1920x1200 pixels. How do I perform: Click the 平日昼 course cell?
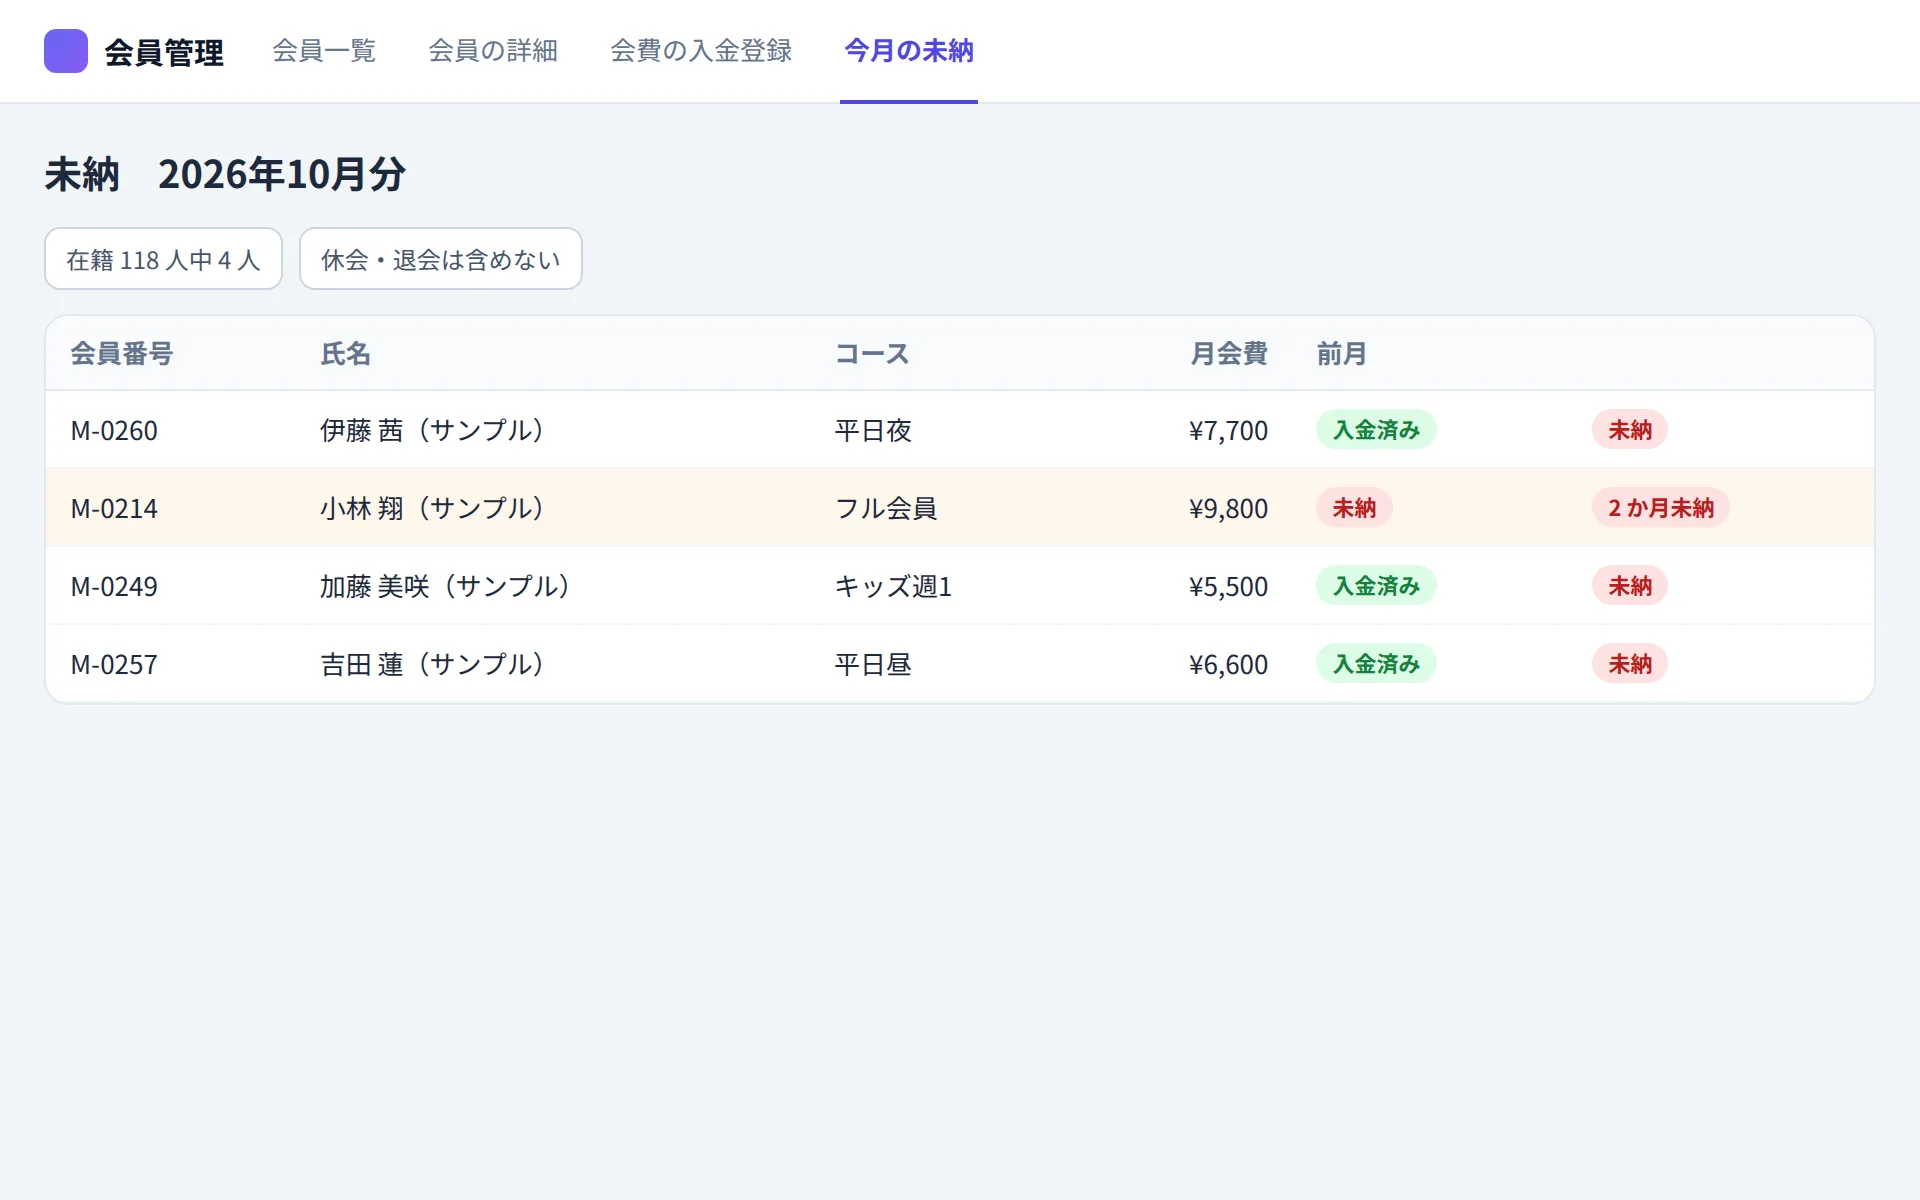873,664
